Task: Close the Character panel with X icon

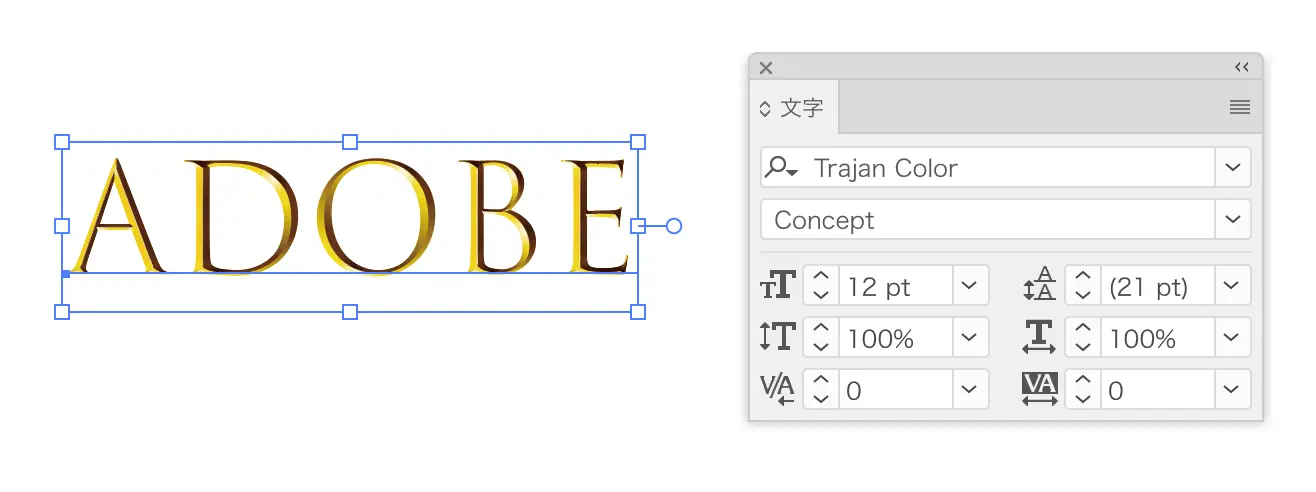Action: [x=766, y=68]
